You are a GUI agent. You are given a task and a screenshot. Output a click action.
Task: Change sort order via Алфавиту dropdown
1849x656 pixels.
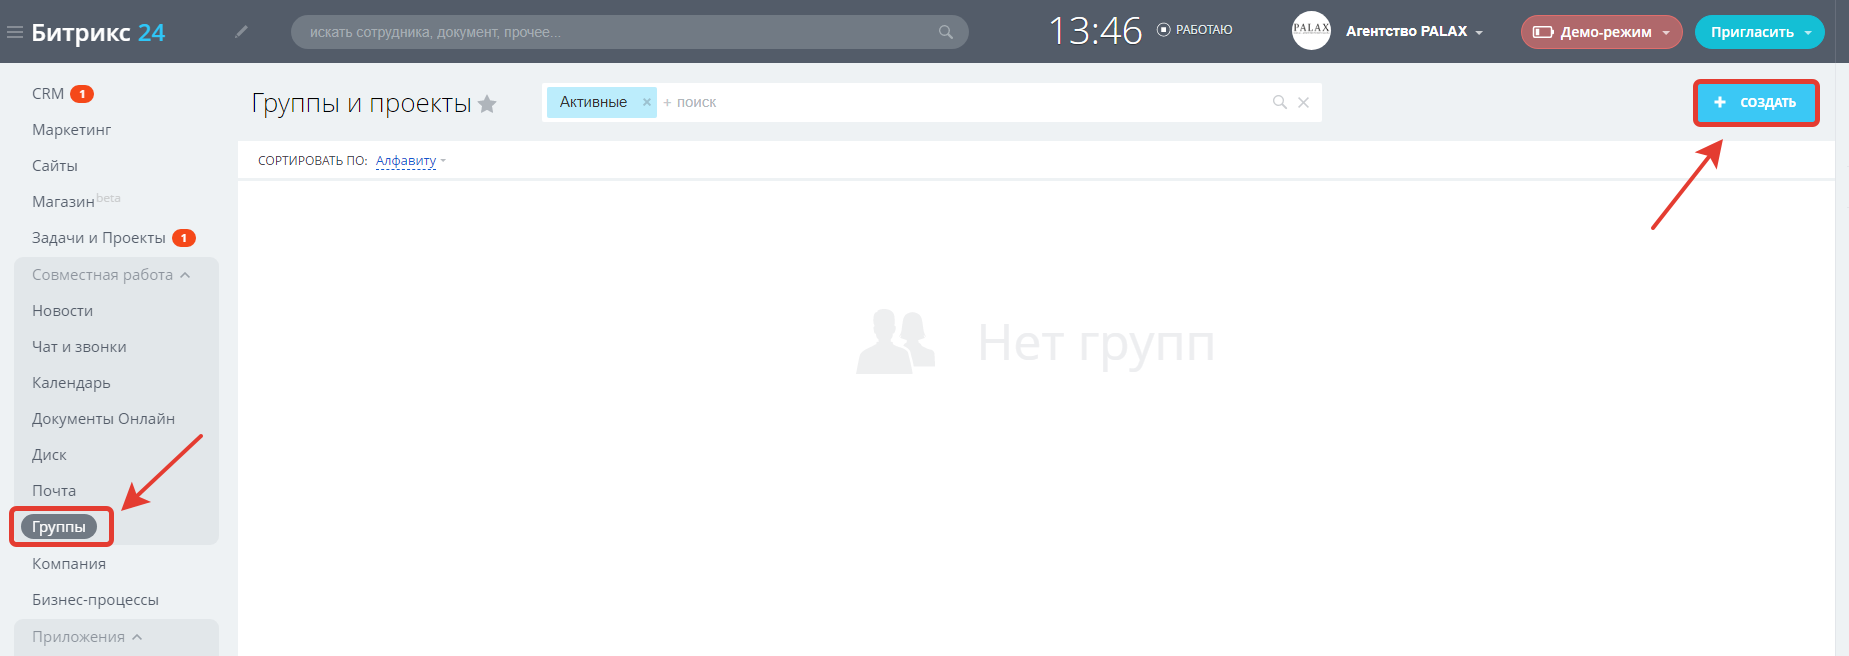(x=410, y=161)
